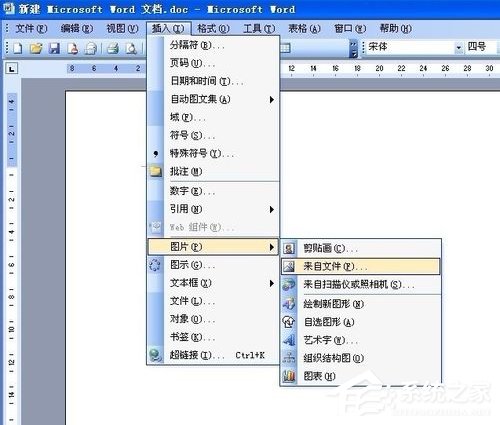The height and width of the screenshot is (425, 500).
Task: Click the Organization Chart icon
Action: [289, 358]
